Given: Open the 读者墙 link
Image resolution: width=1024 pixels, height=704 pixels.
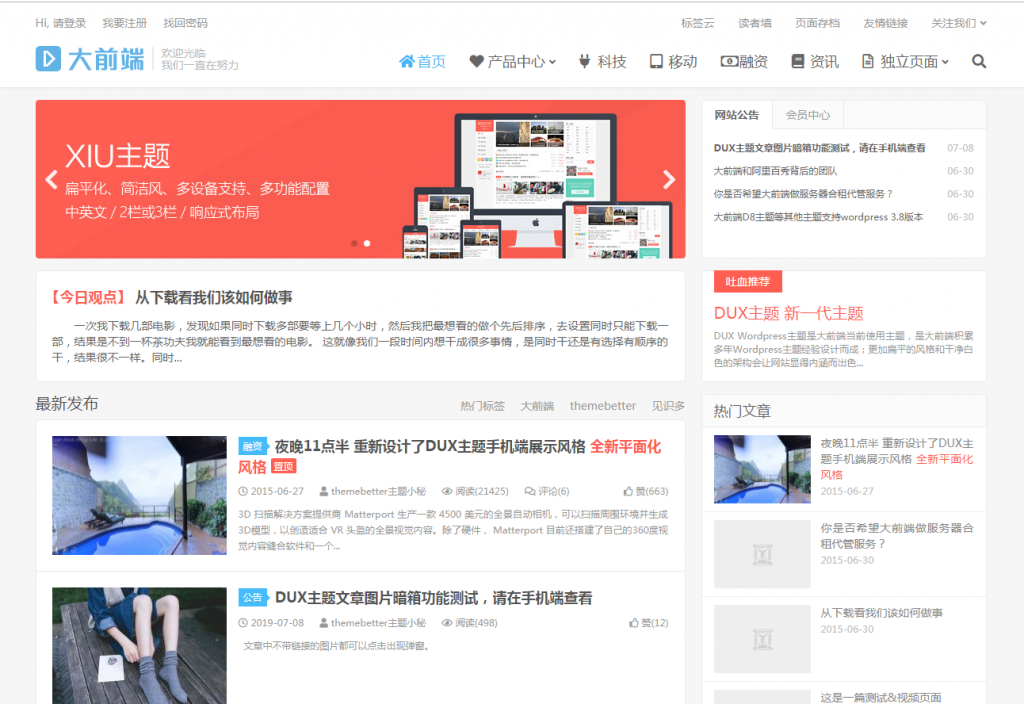Looking at the screenshot, I should (x=755, y=23).
